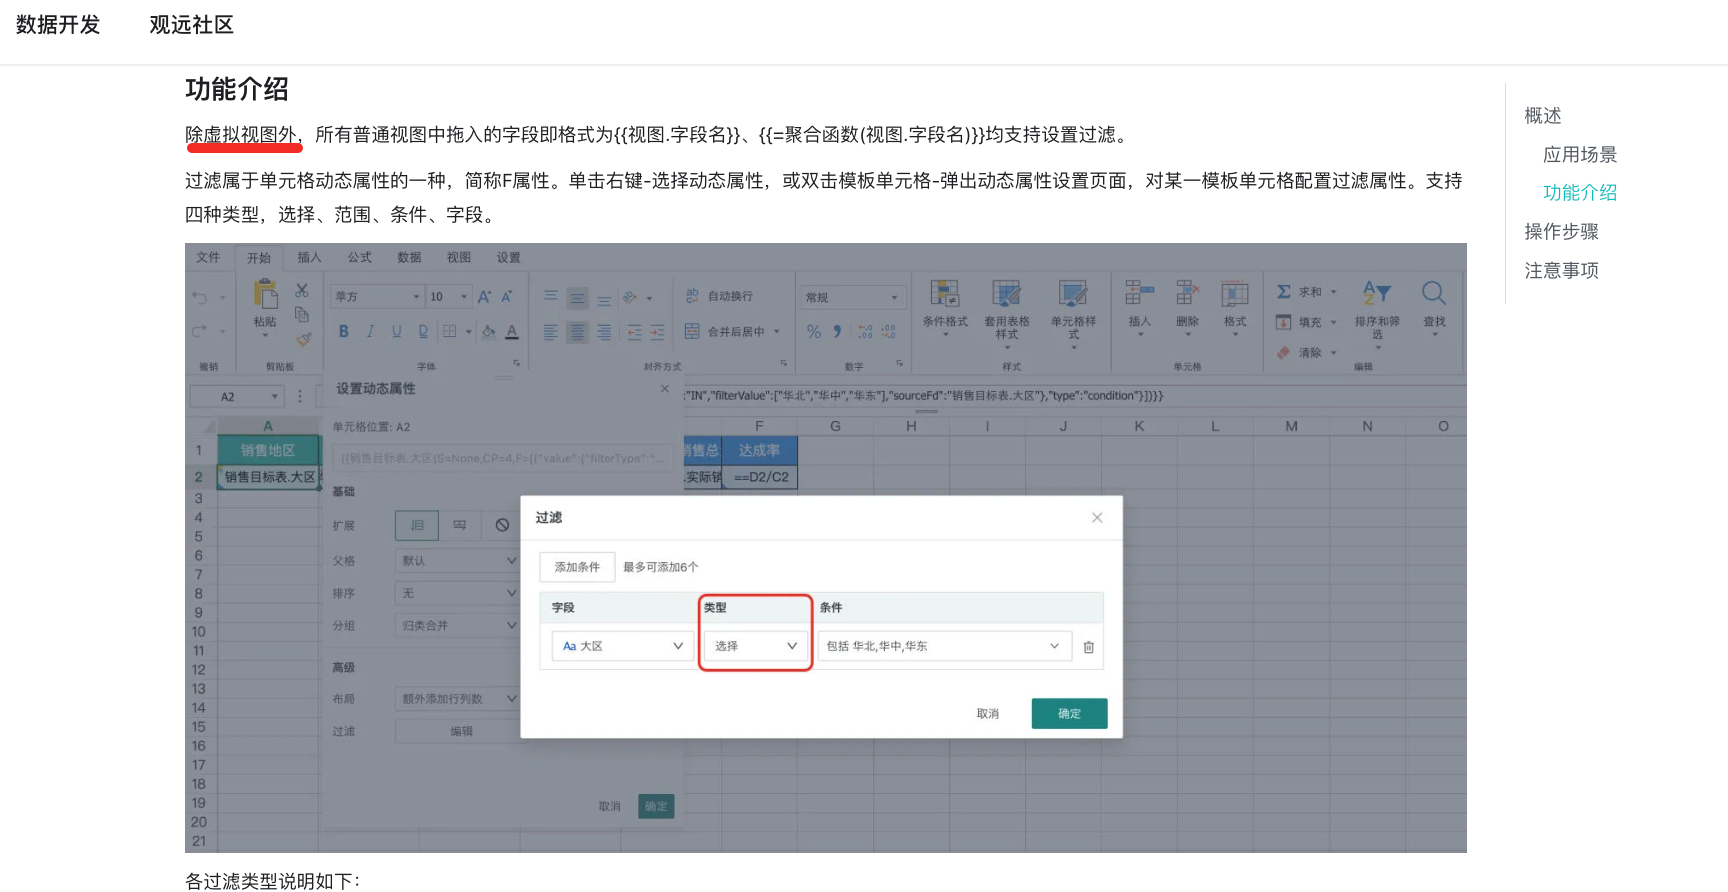The image size is (1728, 892).
Task: Select the no-expand option under 扩展
Action: [502, 525]
